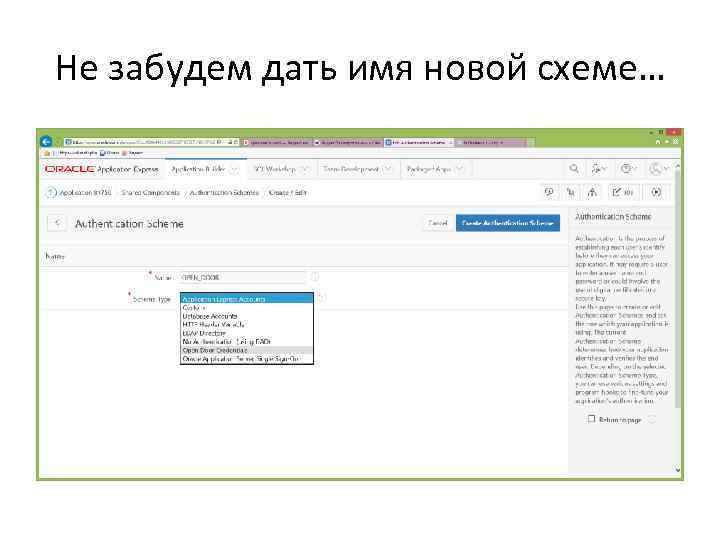Viewport: 720px width, 540px height.
Task: Click the help icon beside Return to page
Action: point(652,419)
